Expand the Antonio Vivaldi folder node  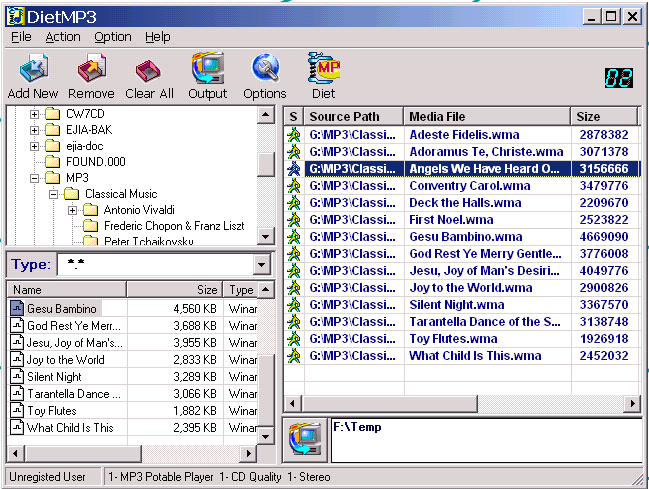pyautogui.click(x=73, y=210)
